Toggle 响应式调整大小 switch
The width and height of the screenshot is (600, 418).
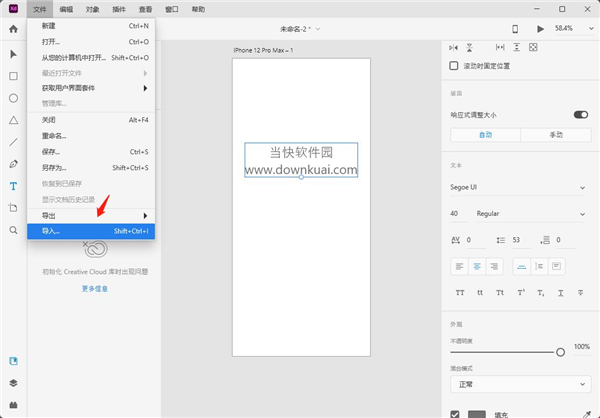(x=580, y=115)
